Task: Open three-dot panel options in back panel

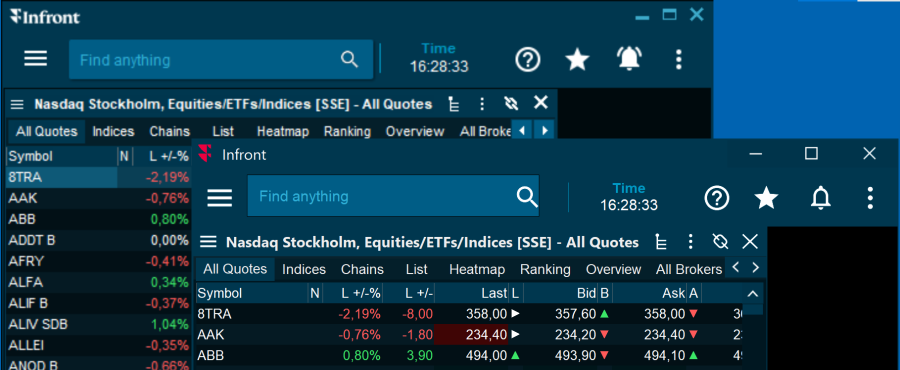Action: click(x=482, y=104)
